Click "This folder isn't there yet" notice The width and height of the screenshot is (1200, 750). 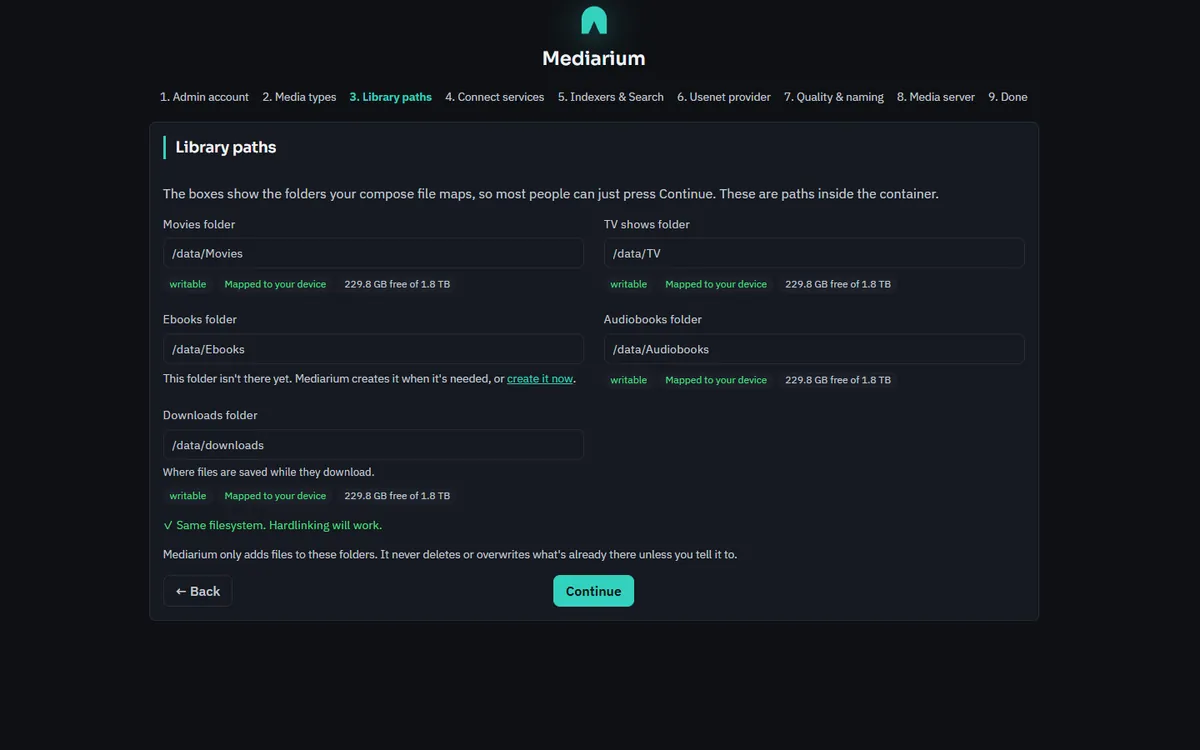(x=370, y=379)
